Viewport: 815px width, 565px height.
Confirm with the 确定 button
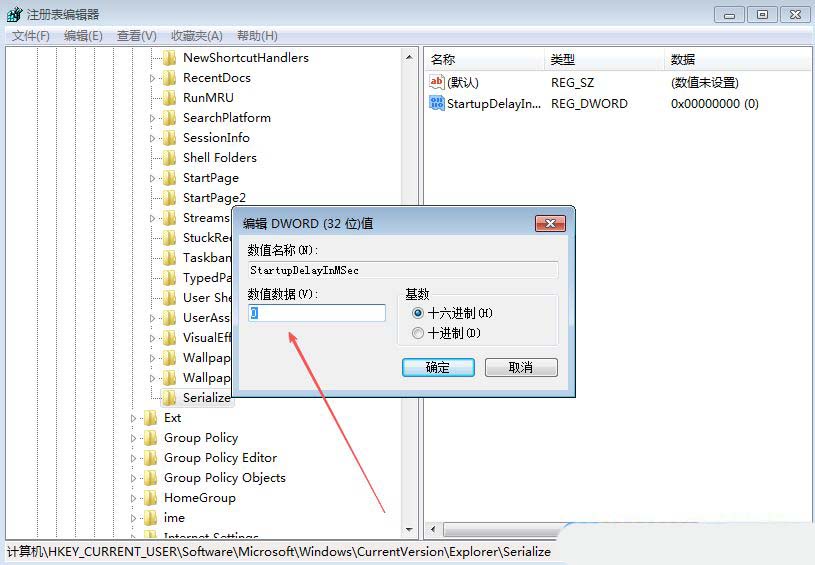coord(438,367)
